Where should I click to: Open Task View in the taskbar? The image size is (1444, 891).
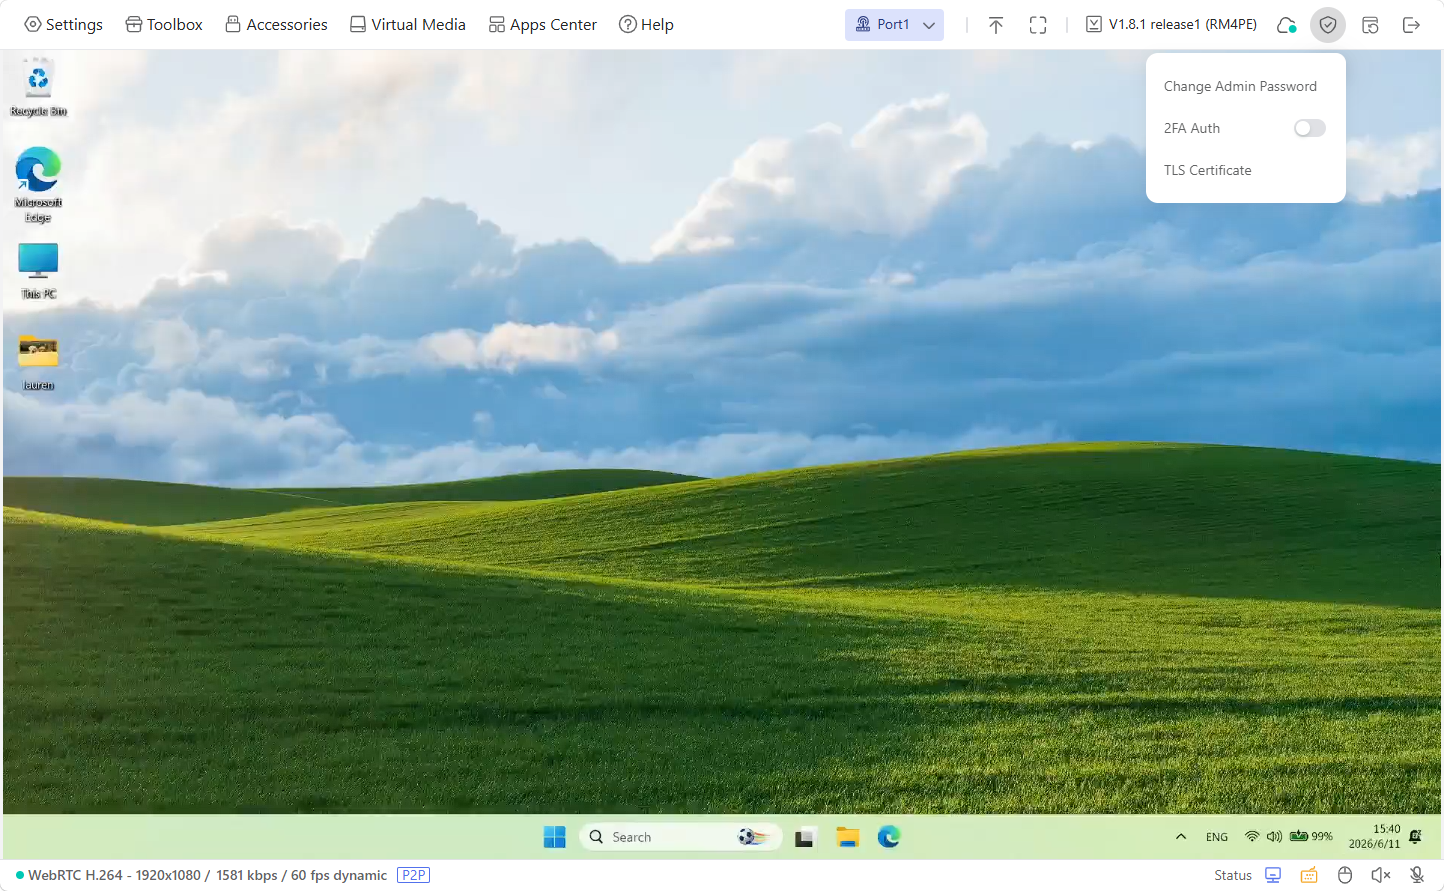point(804,837)
